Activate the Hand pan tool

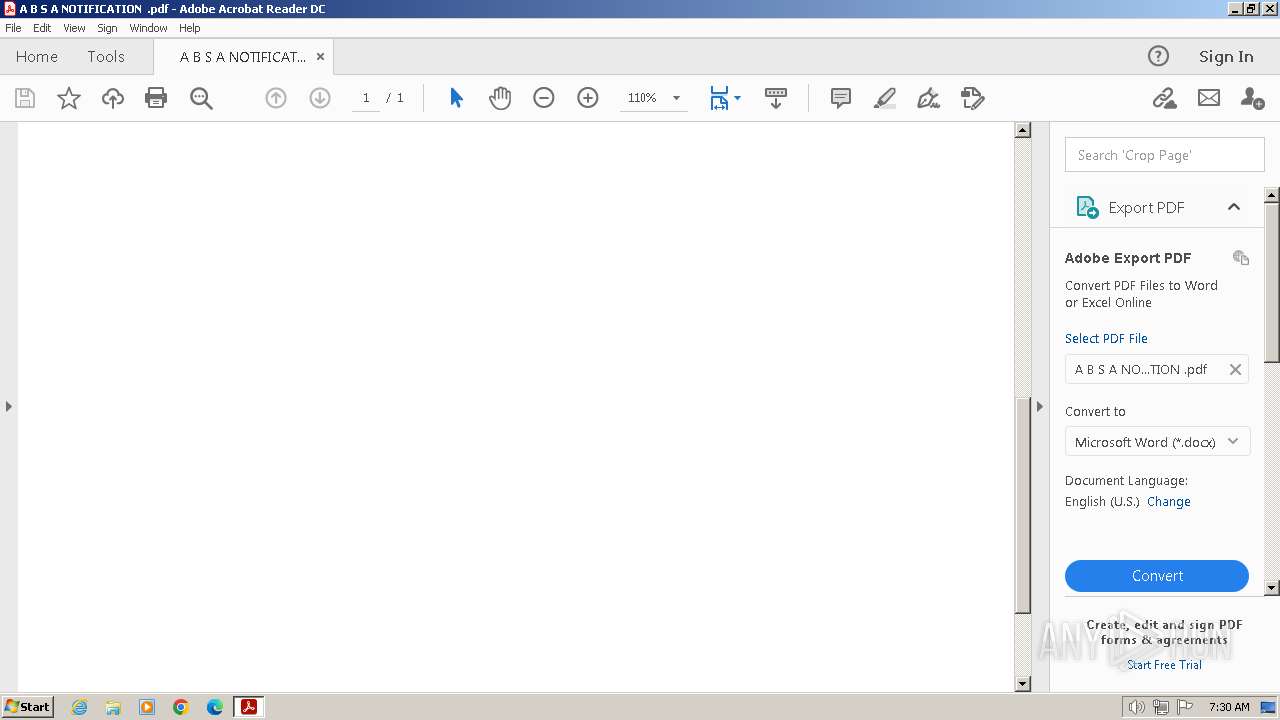[x=500, y=98]
